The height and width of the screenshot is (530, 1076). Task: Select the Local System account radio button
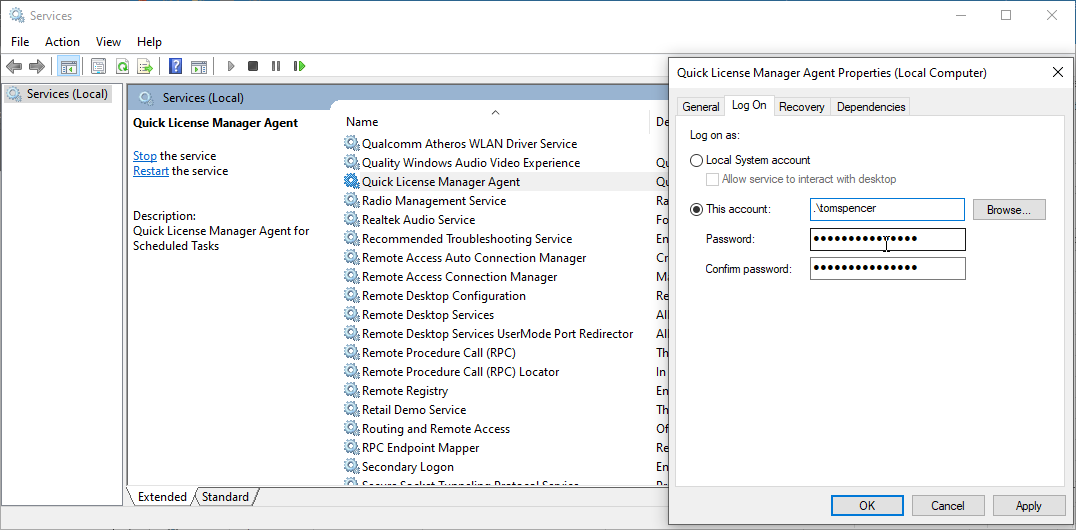coord(696,161)
